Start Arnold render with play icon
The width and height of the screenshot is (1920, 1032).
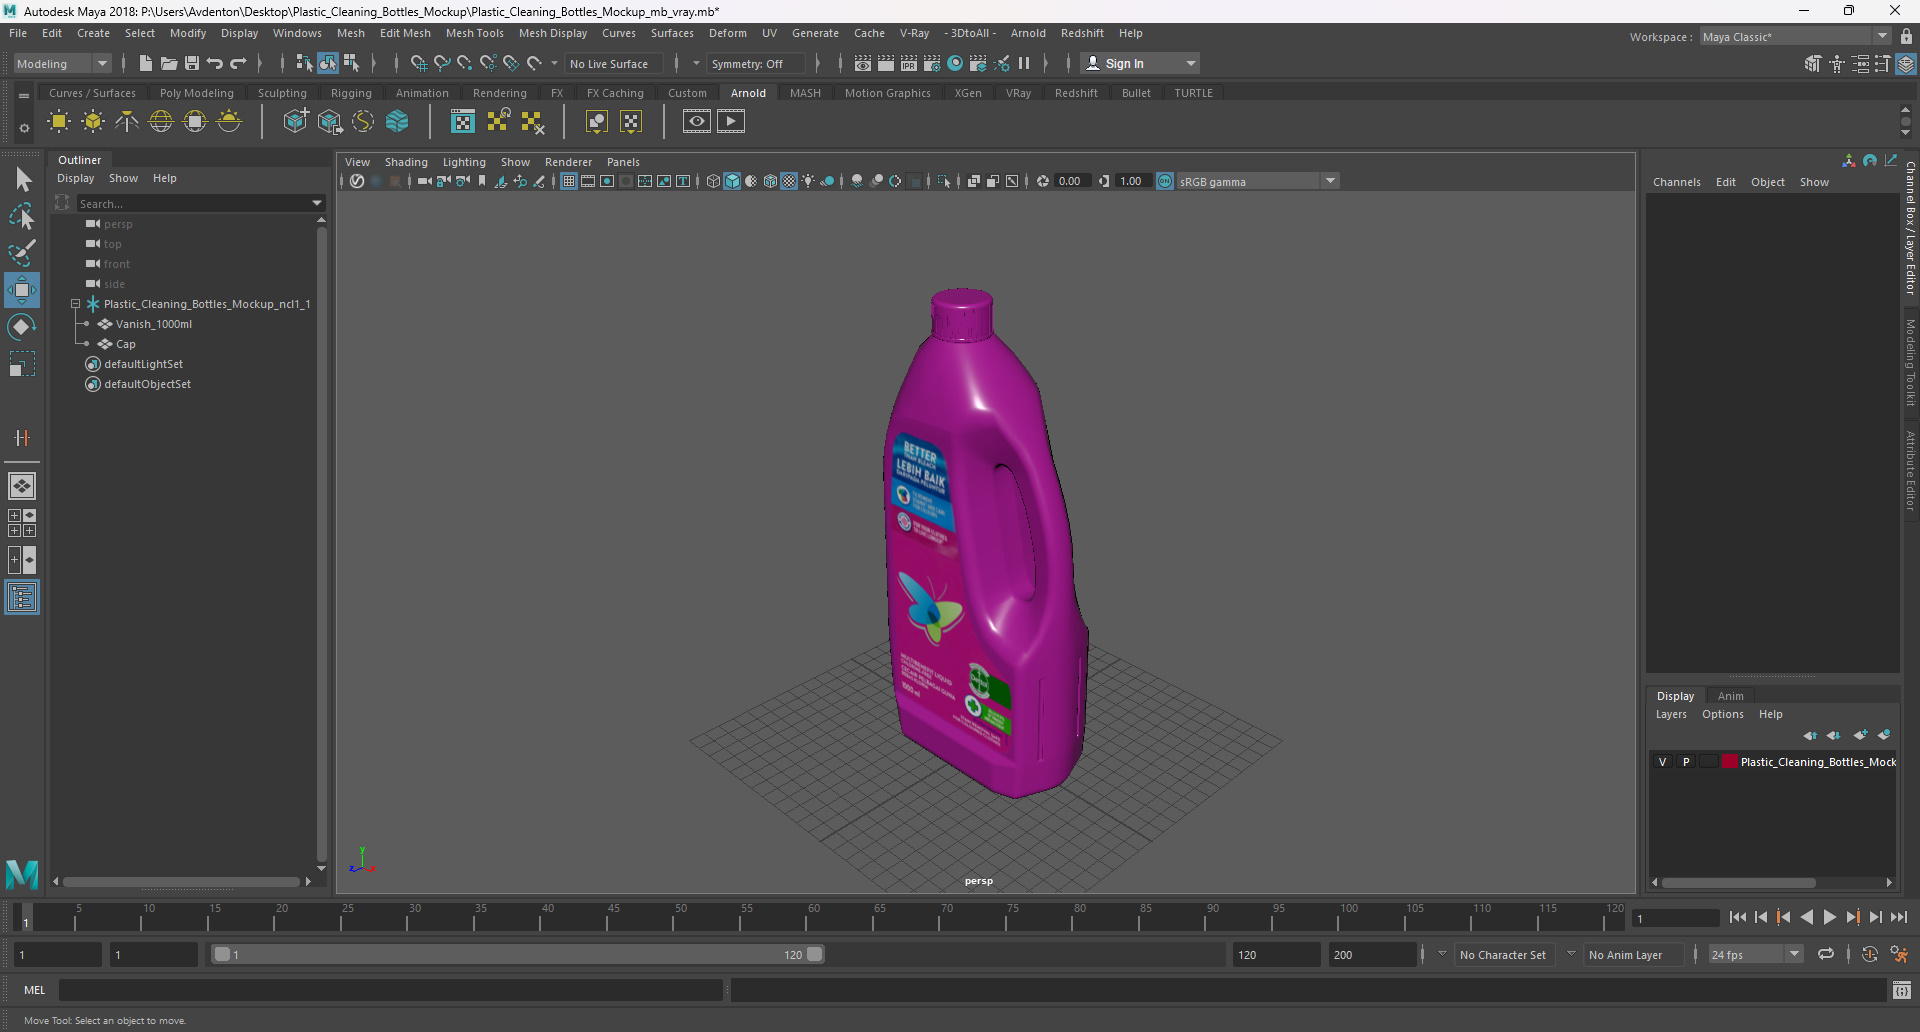pos(731,122)
